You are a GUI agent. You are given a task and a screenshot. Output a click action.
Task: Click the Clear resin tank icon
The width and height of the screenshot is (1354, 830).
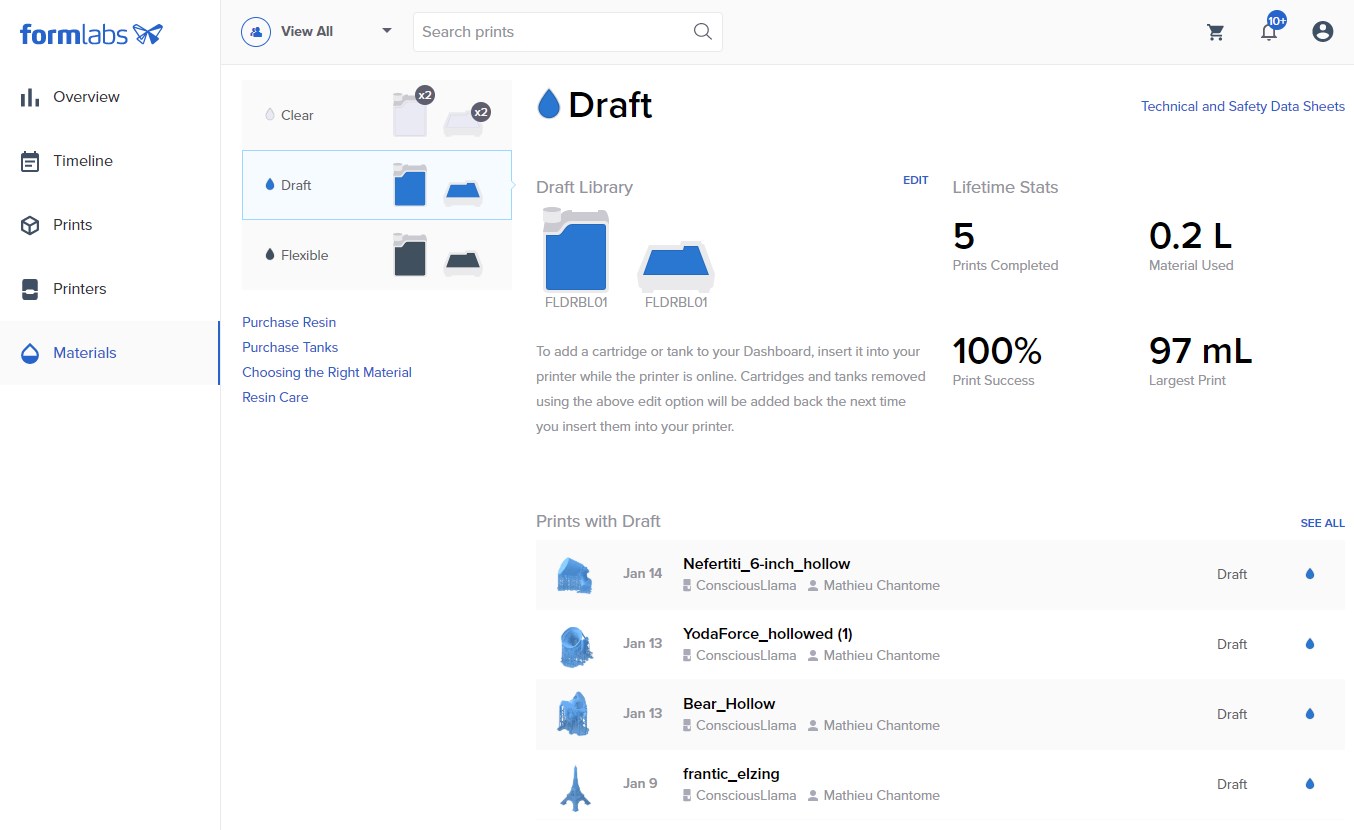point(462,122)
